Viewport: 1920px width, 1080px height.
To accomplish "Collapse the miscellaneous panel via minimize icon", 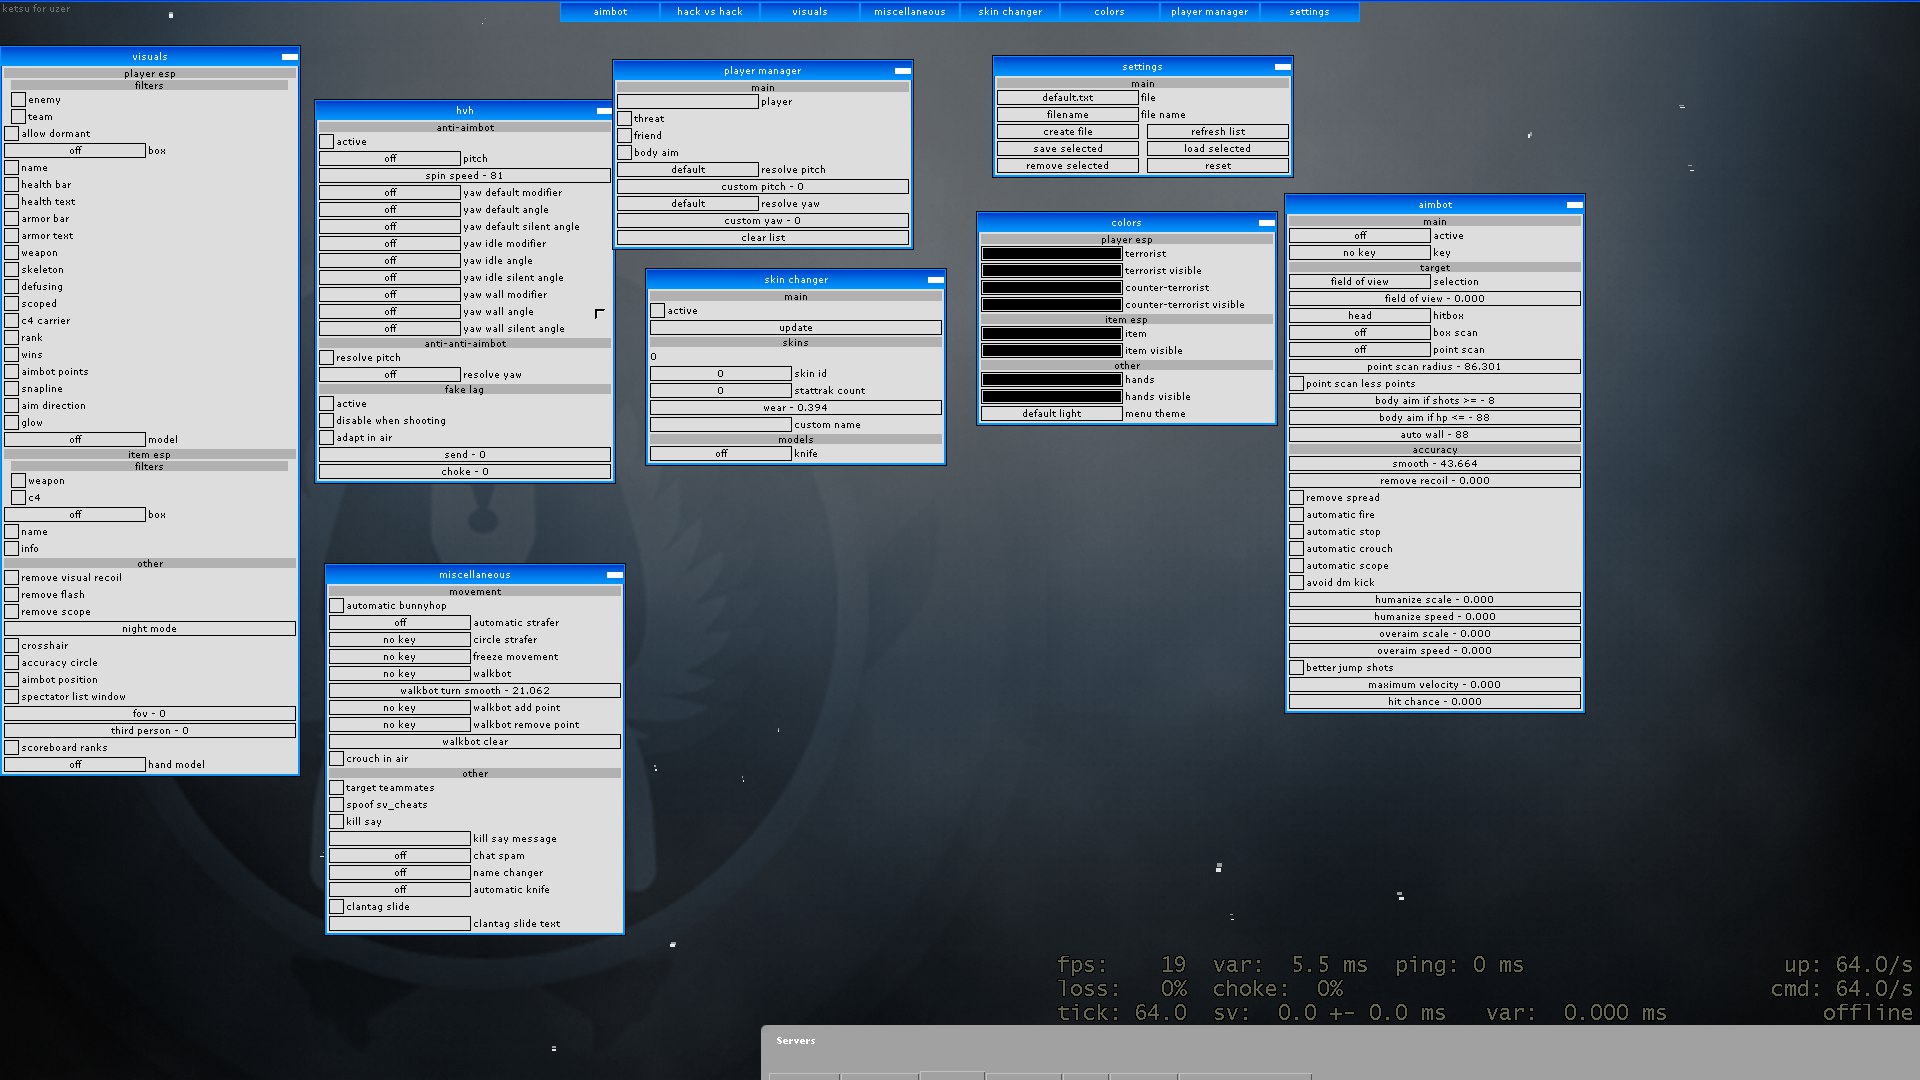I will click(614, 575).
